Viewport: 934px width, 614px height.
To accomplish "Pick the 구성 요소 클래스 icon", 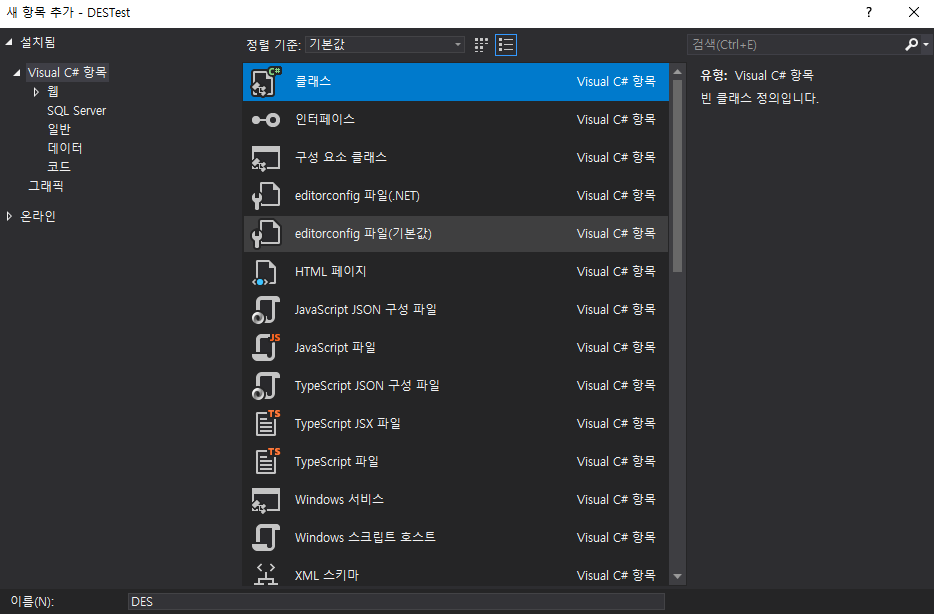I will click(266, 158).
